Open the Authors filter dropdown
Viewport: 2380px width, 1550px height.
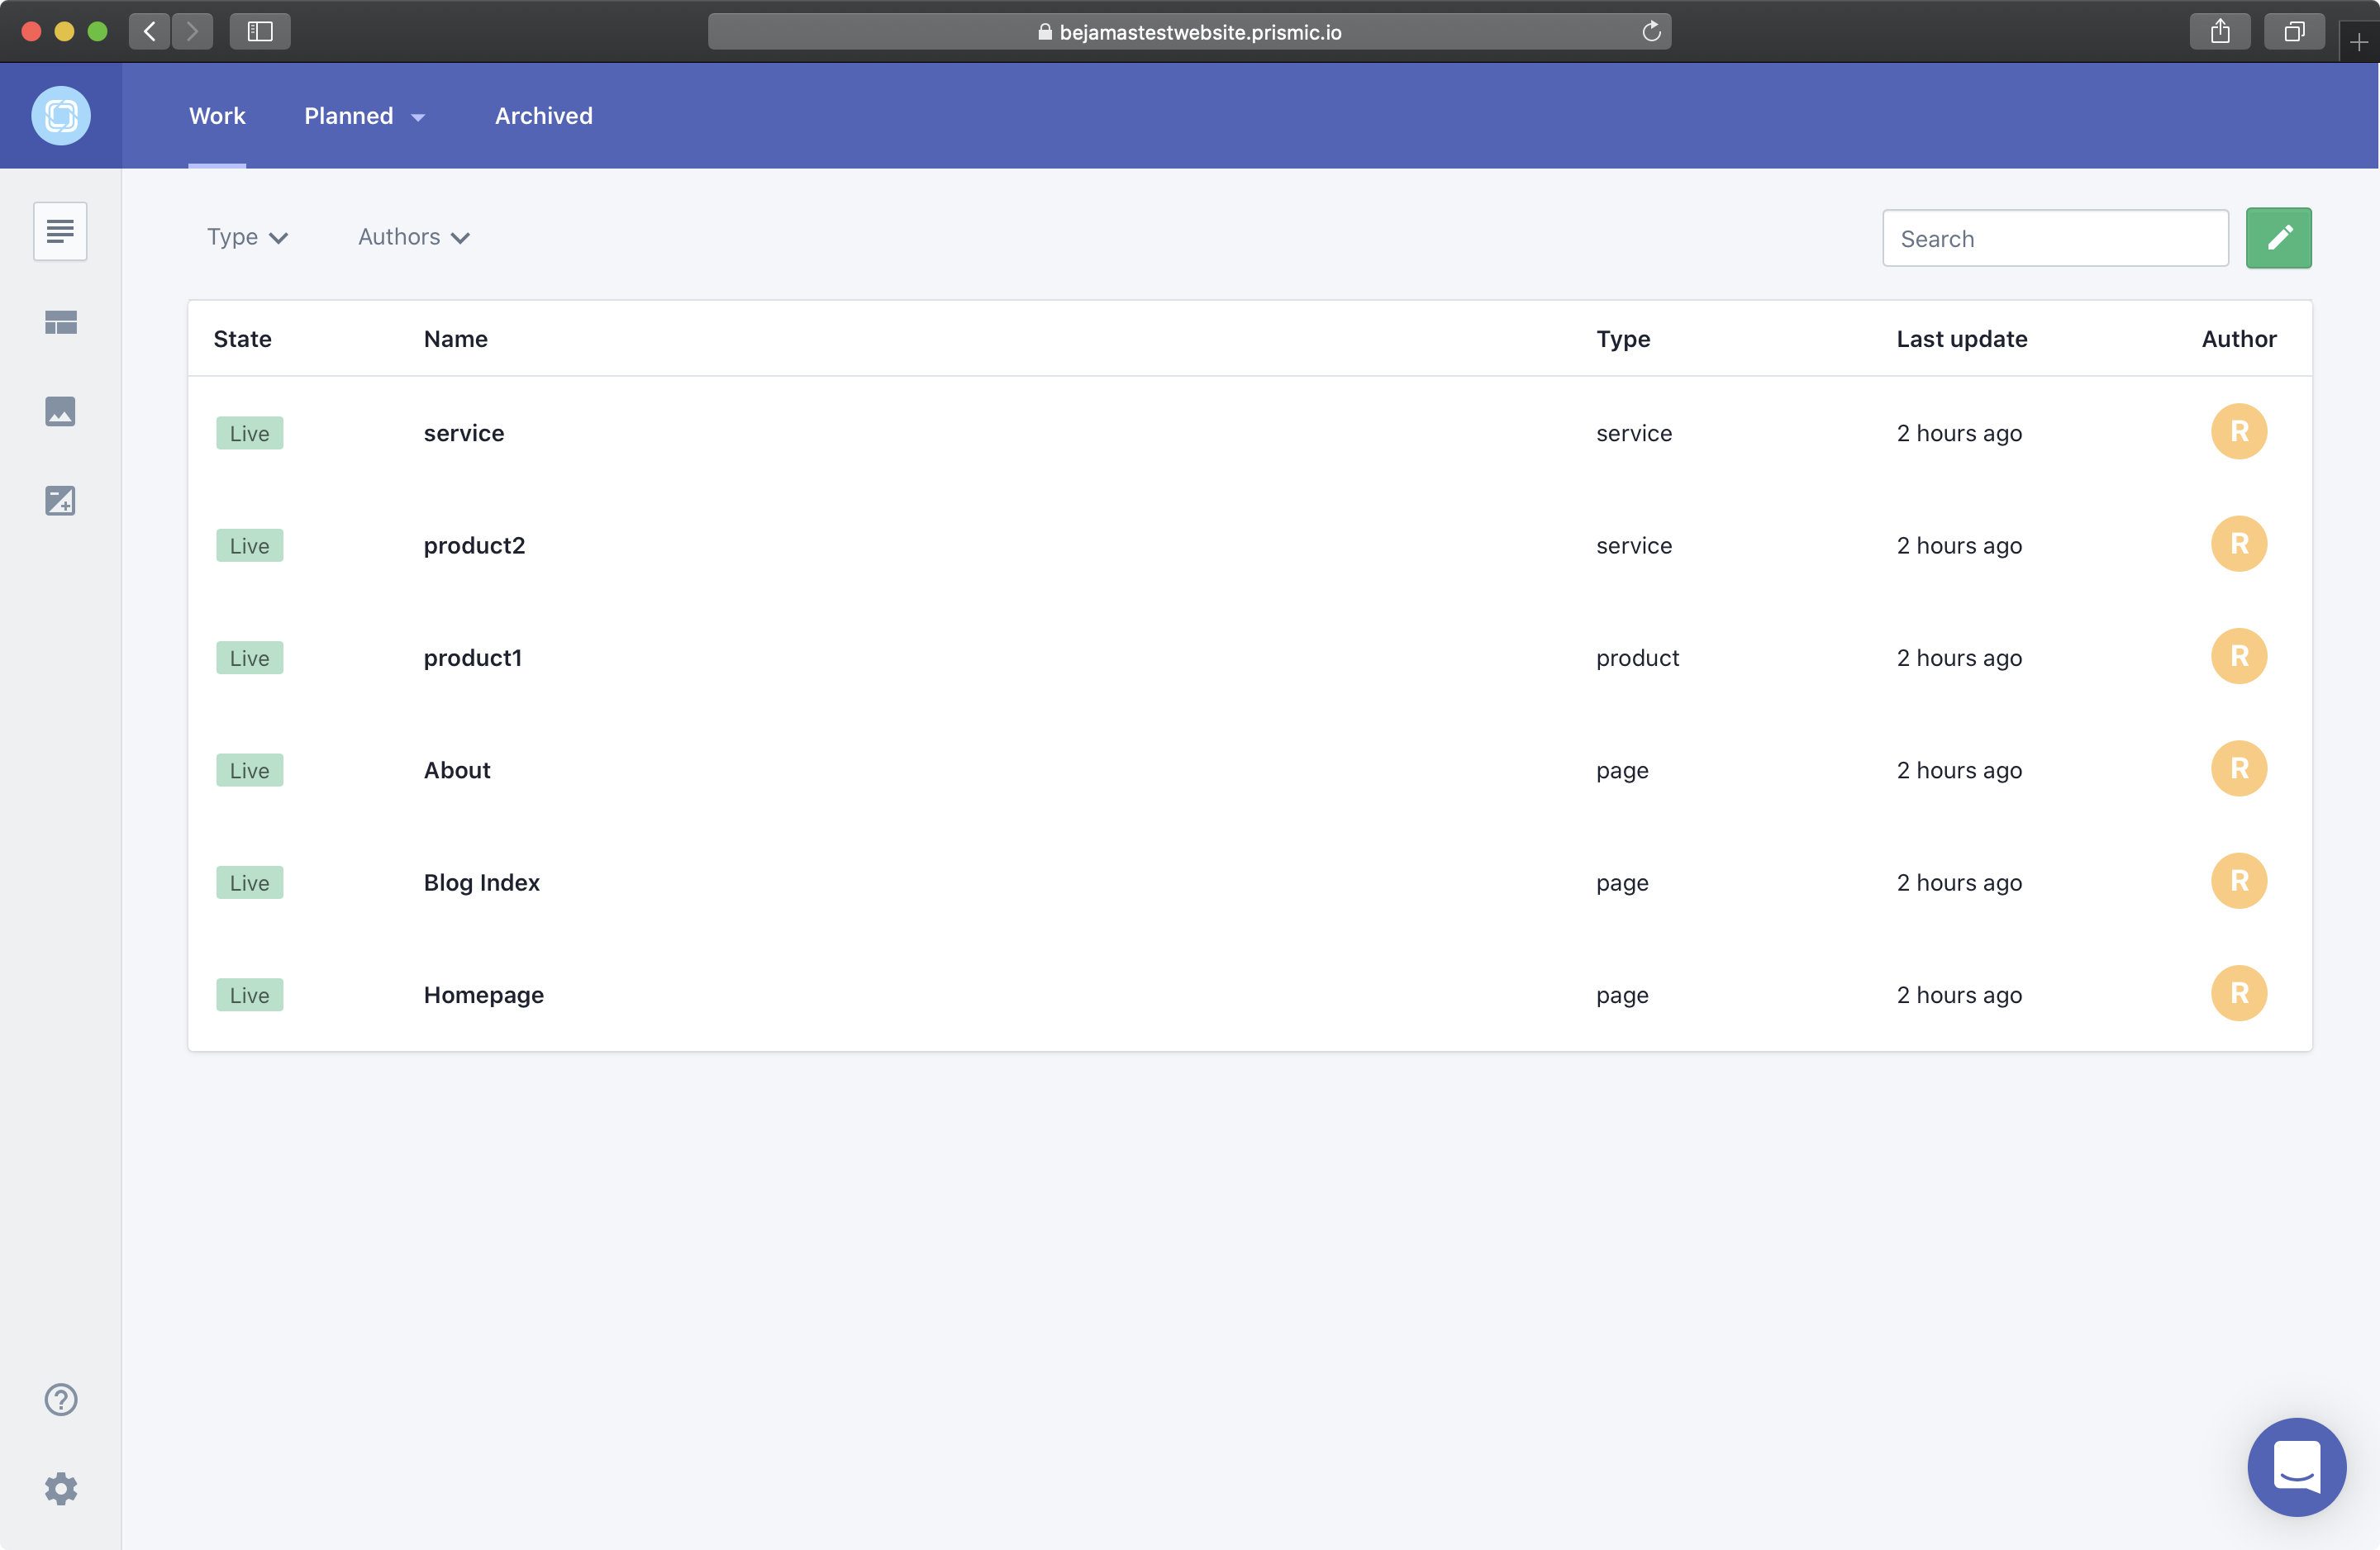pos(412,237)
